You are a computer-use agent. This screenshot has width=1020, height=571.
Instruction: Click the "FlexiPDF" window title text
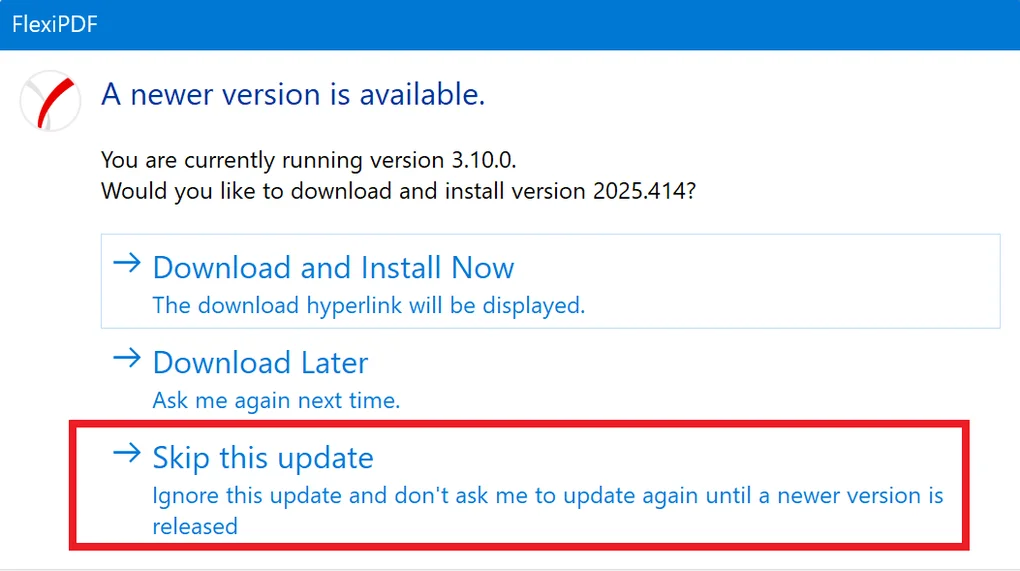click(x=53, y=24)
